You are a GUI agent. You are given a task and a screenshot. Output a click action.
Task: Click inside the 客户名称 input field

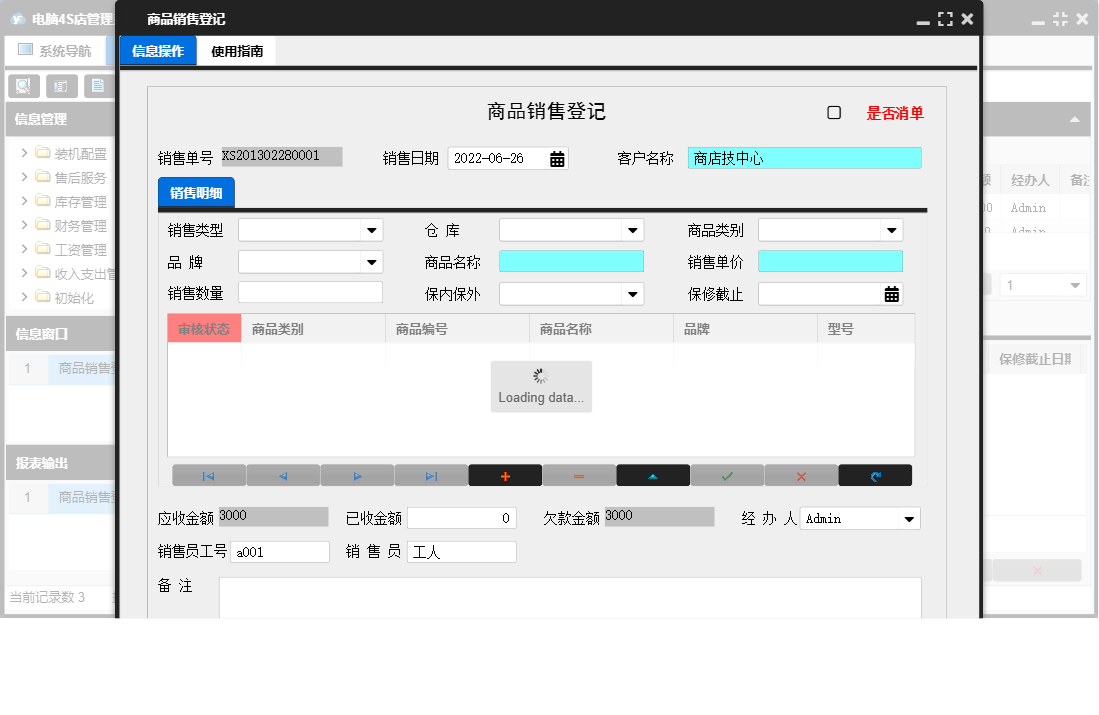803,157
